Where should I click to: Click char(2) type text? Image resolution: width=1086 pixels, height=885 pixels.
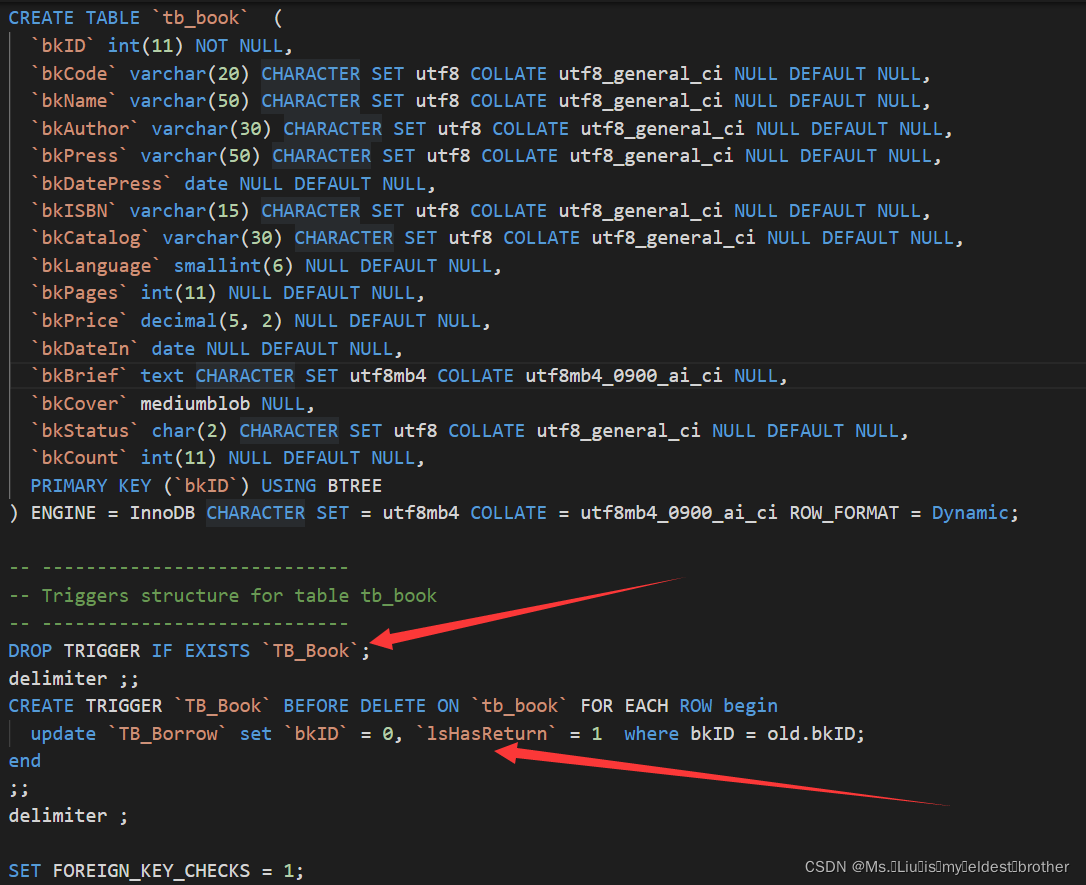point(189,431)
